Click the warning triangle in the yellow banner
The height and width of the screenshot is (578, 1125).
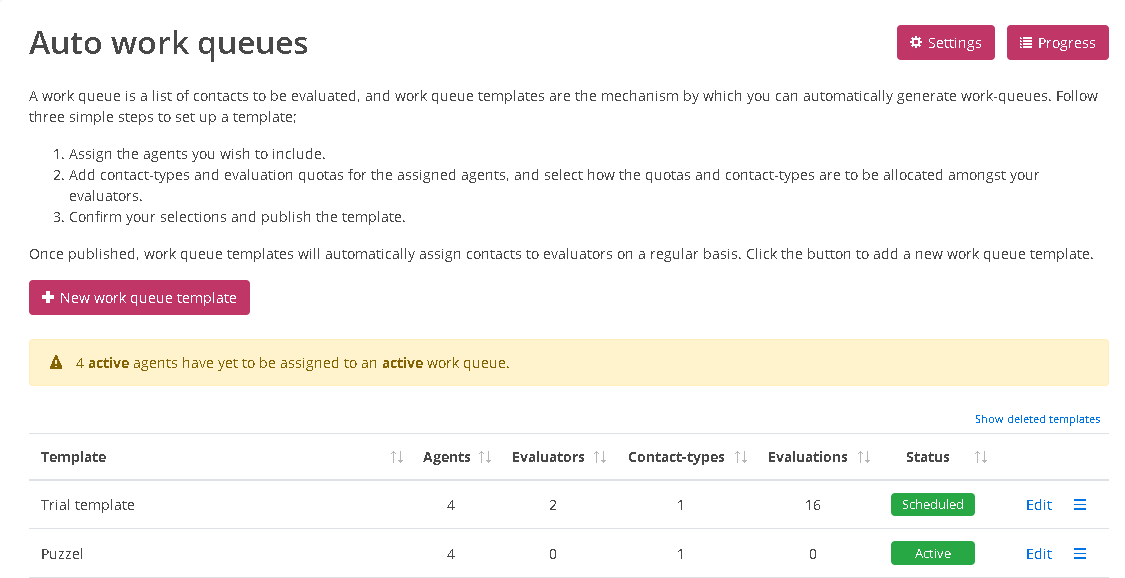point(56,362)
